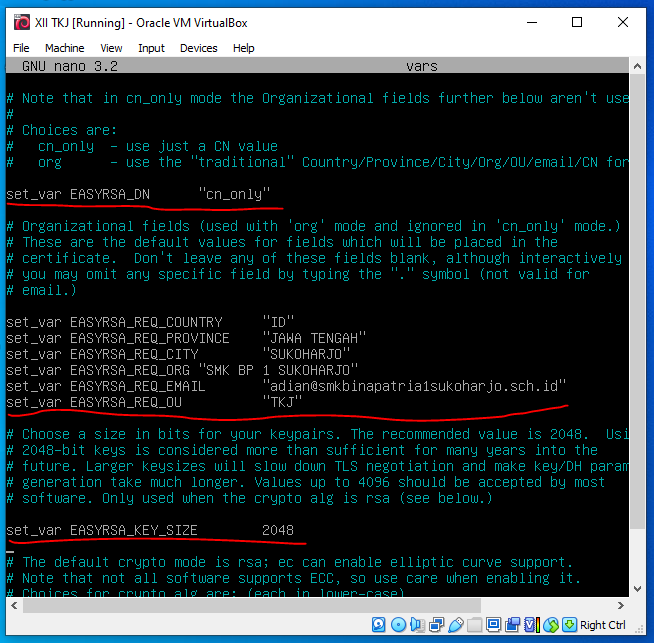Open the Input menu
654x643 pixels.
click(x=151, y=48)
